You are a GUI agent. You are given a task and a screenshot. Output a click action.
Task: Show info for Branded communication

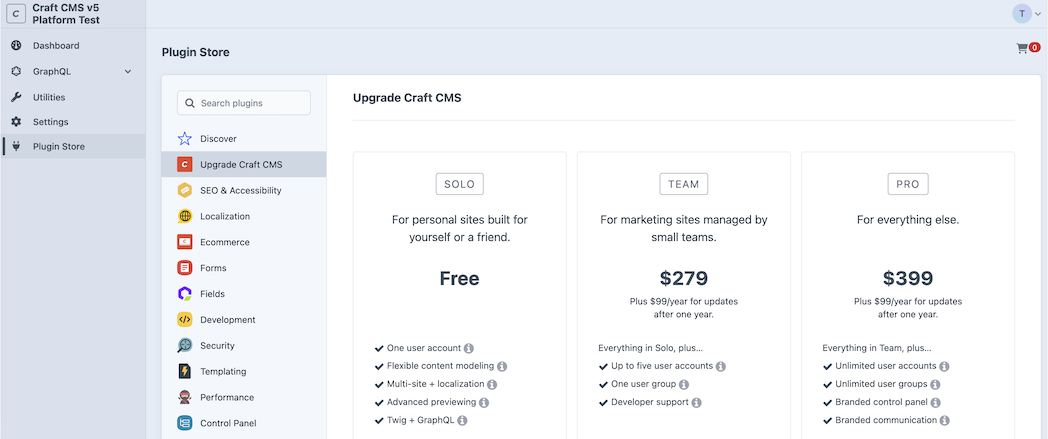(945, 420)
